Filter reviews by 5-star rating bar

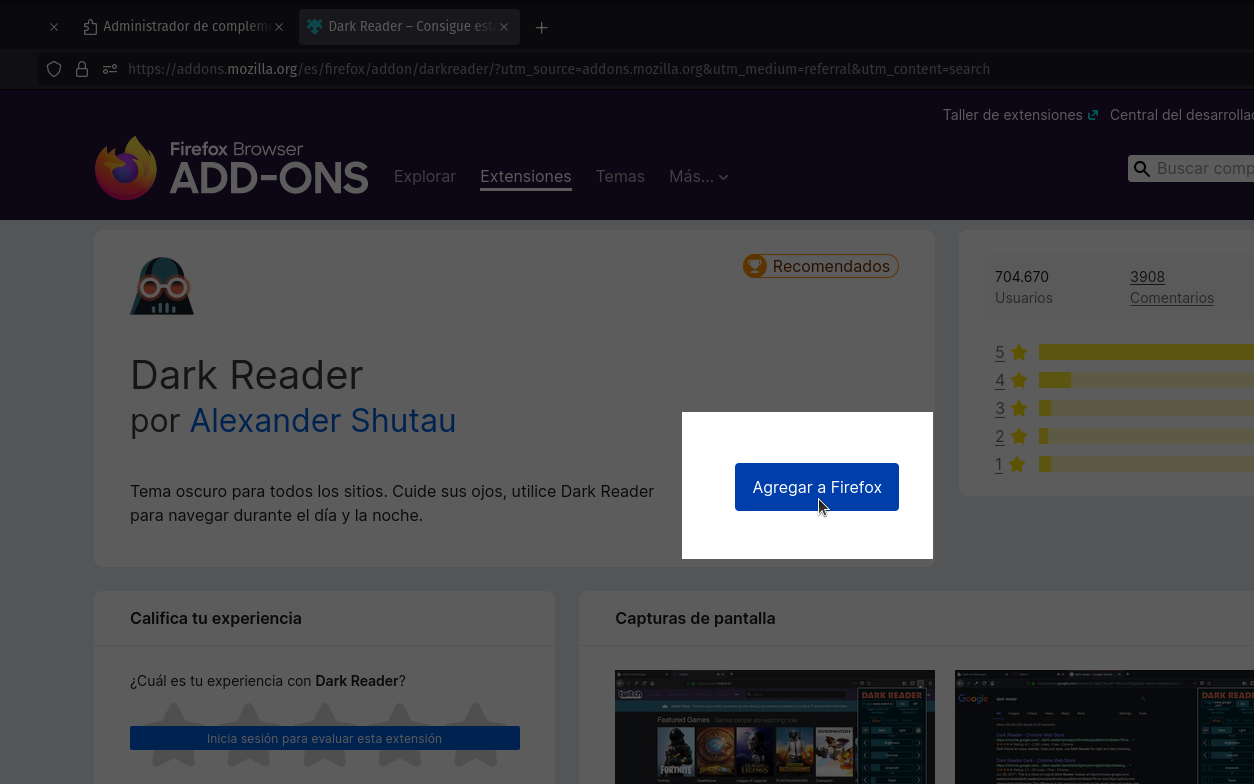[x=1140, y=352]
